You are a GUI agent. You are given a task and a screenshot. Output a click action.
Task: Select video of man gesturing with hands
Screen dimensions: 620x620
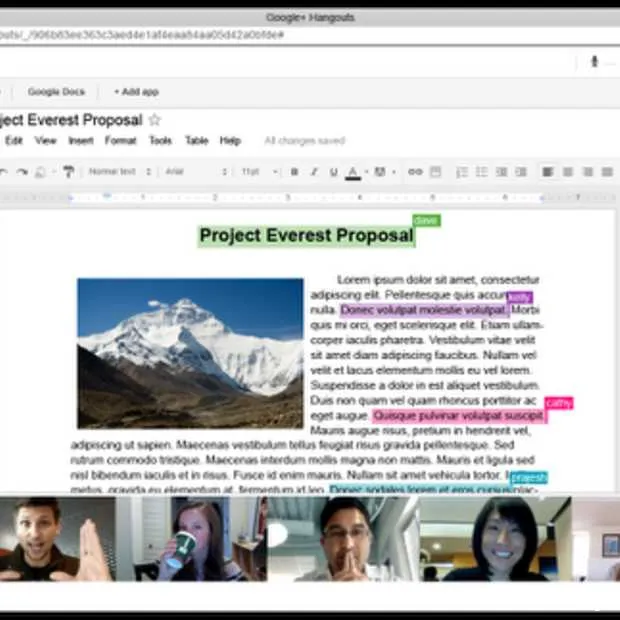[x=58, y=539]
